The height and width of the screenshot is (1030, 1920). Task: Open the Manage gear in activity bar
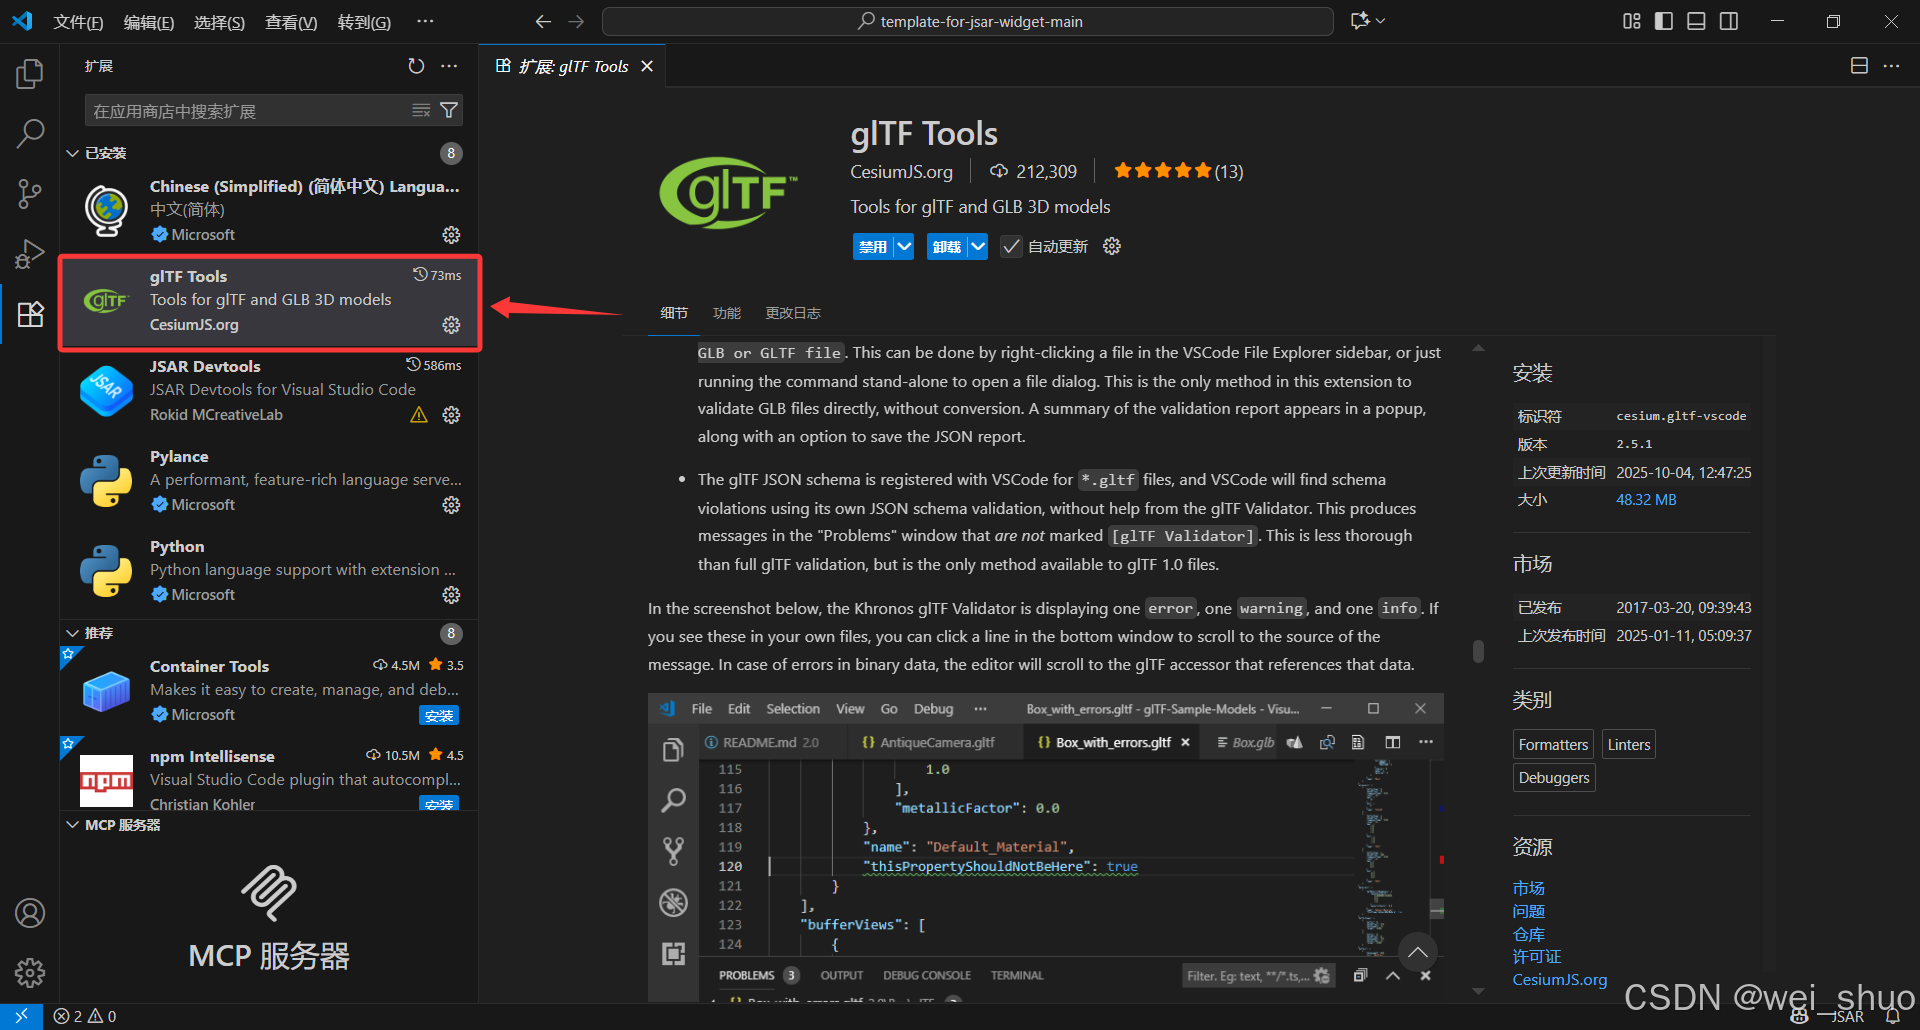(x=30, y=972)
